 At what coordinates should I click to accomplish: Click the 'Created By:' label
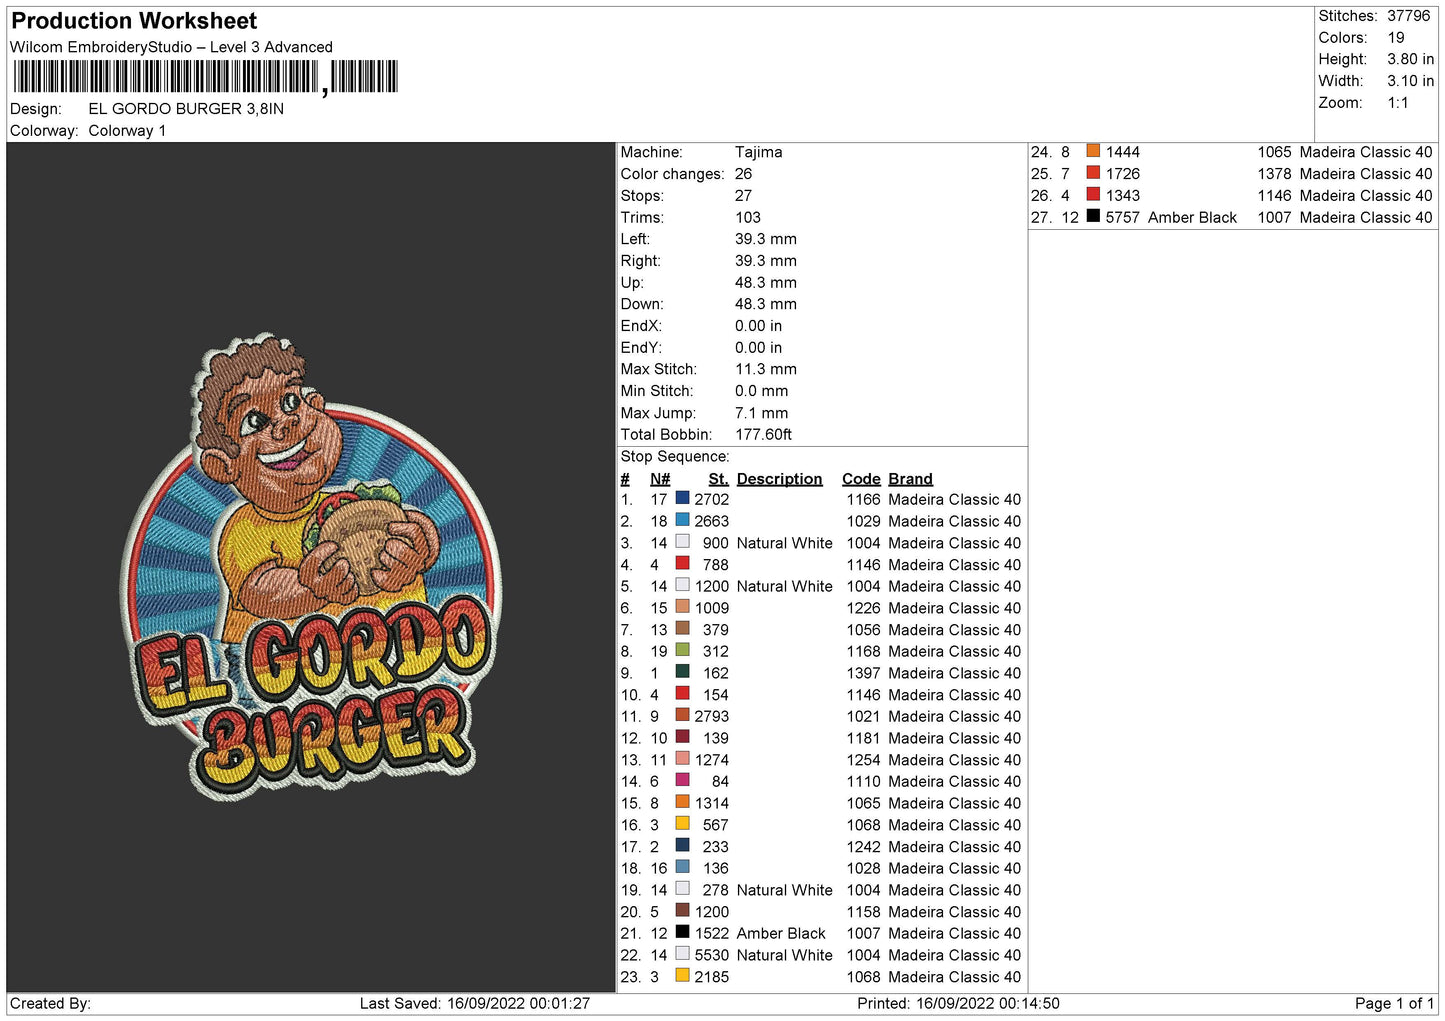click(50, 1003)
